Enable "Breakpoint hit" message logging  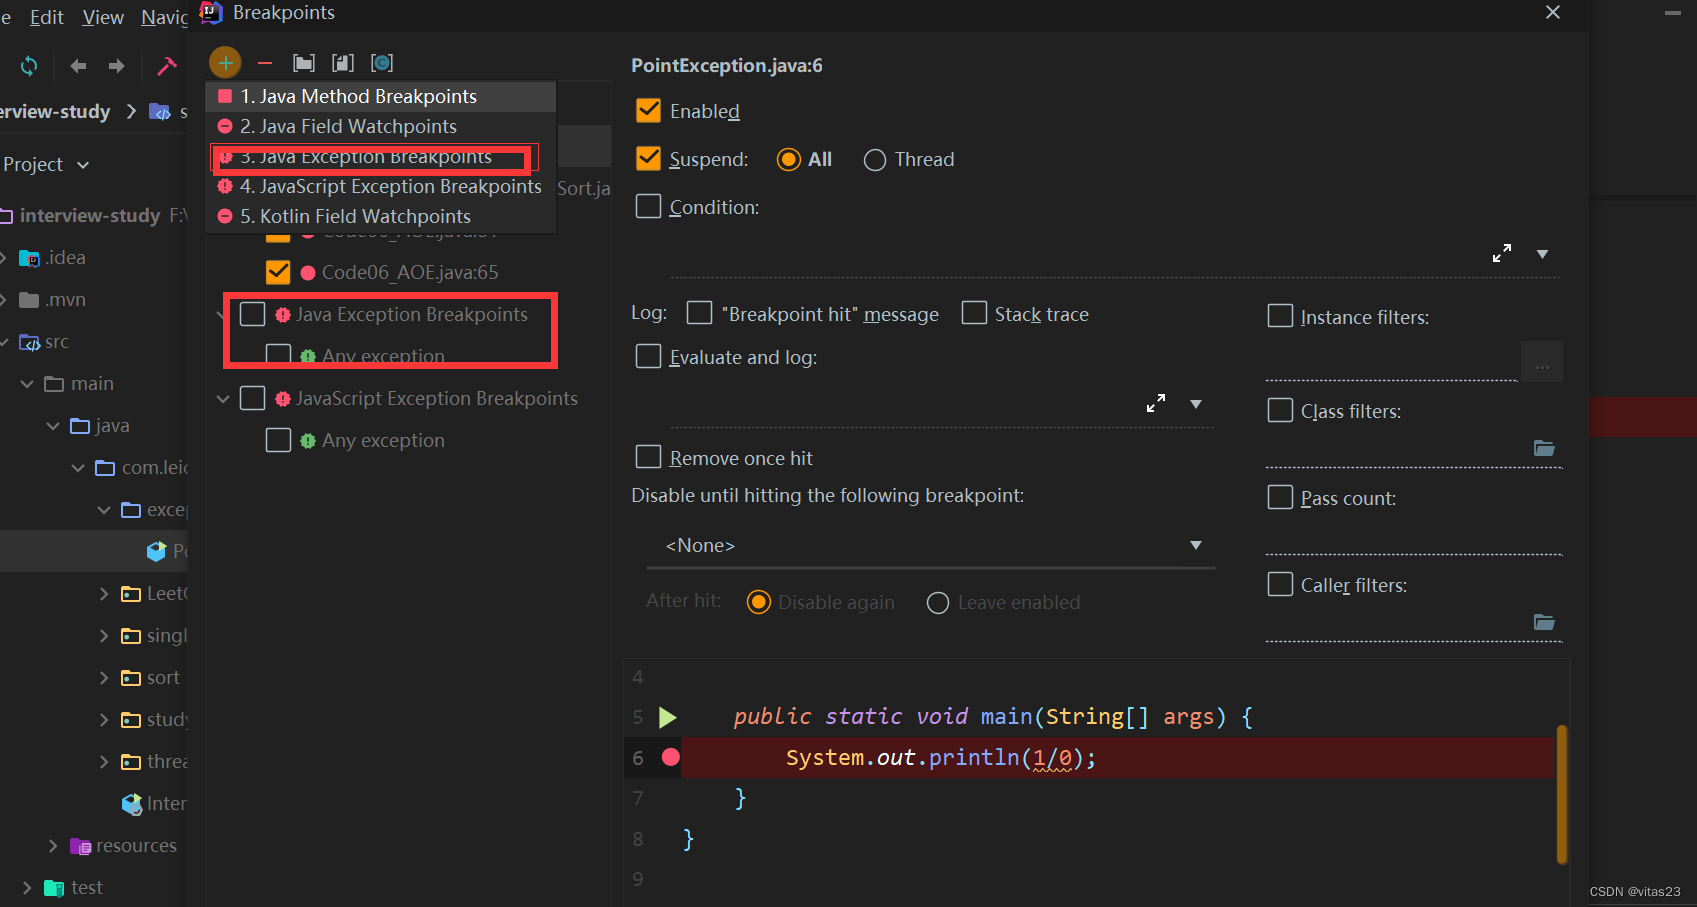pyautogui.click(x=699, y=313)
